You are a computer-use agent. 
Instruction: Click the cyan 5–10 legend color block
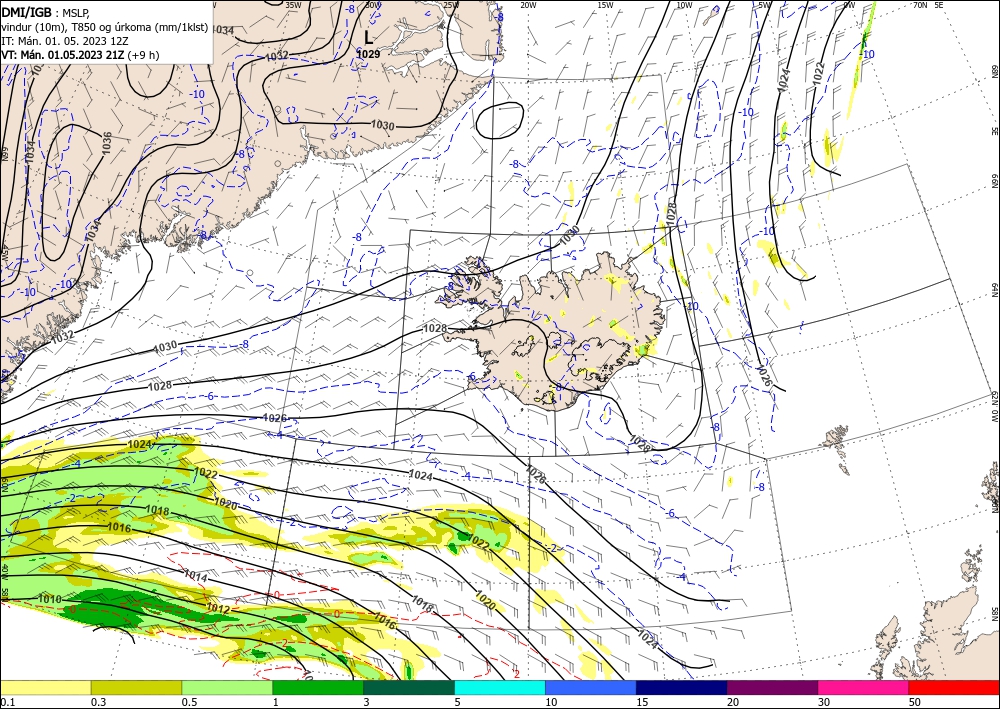[x=500, y=687]
